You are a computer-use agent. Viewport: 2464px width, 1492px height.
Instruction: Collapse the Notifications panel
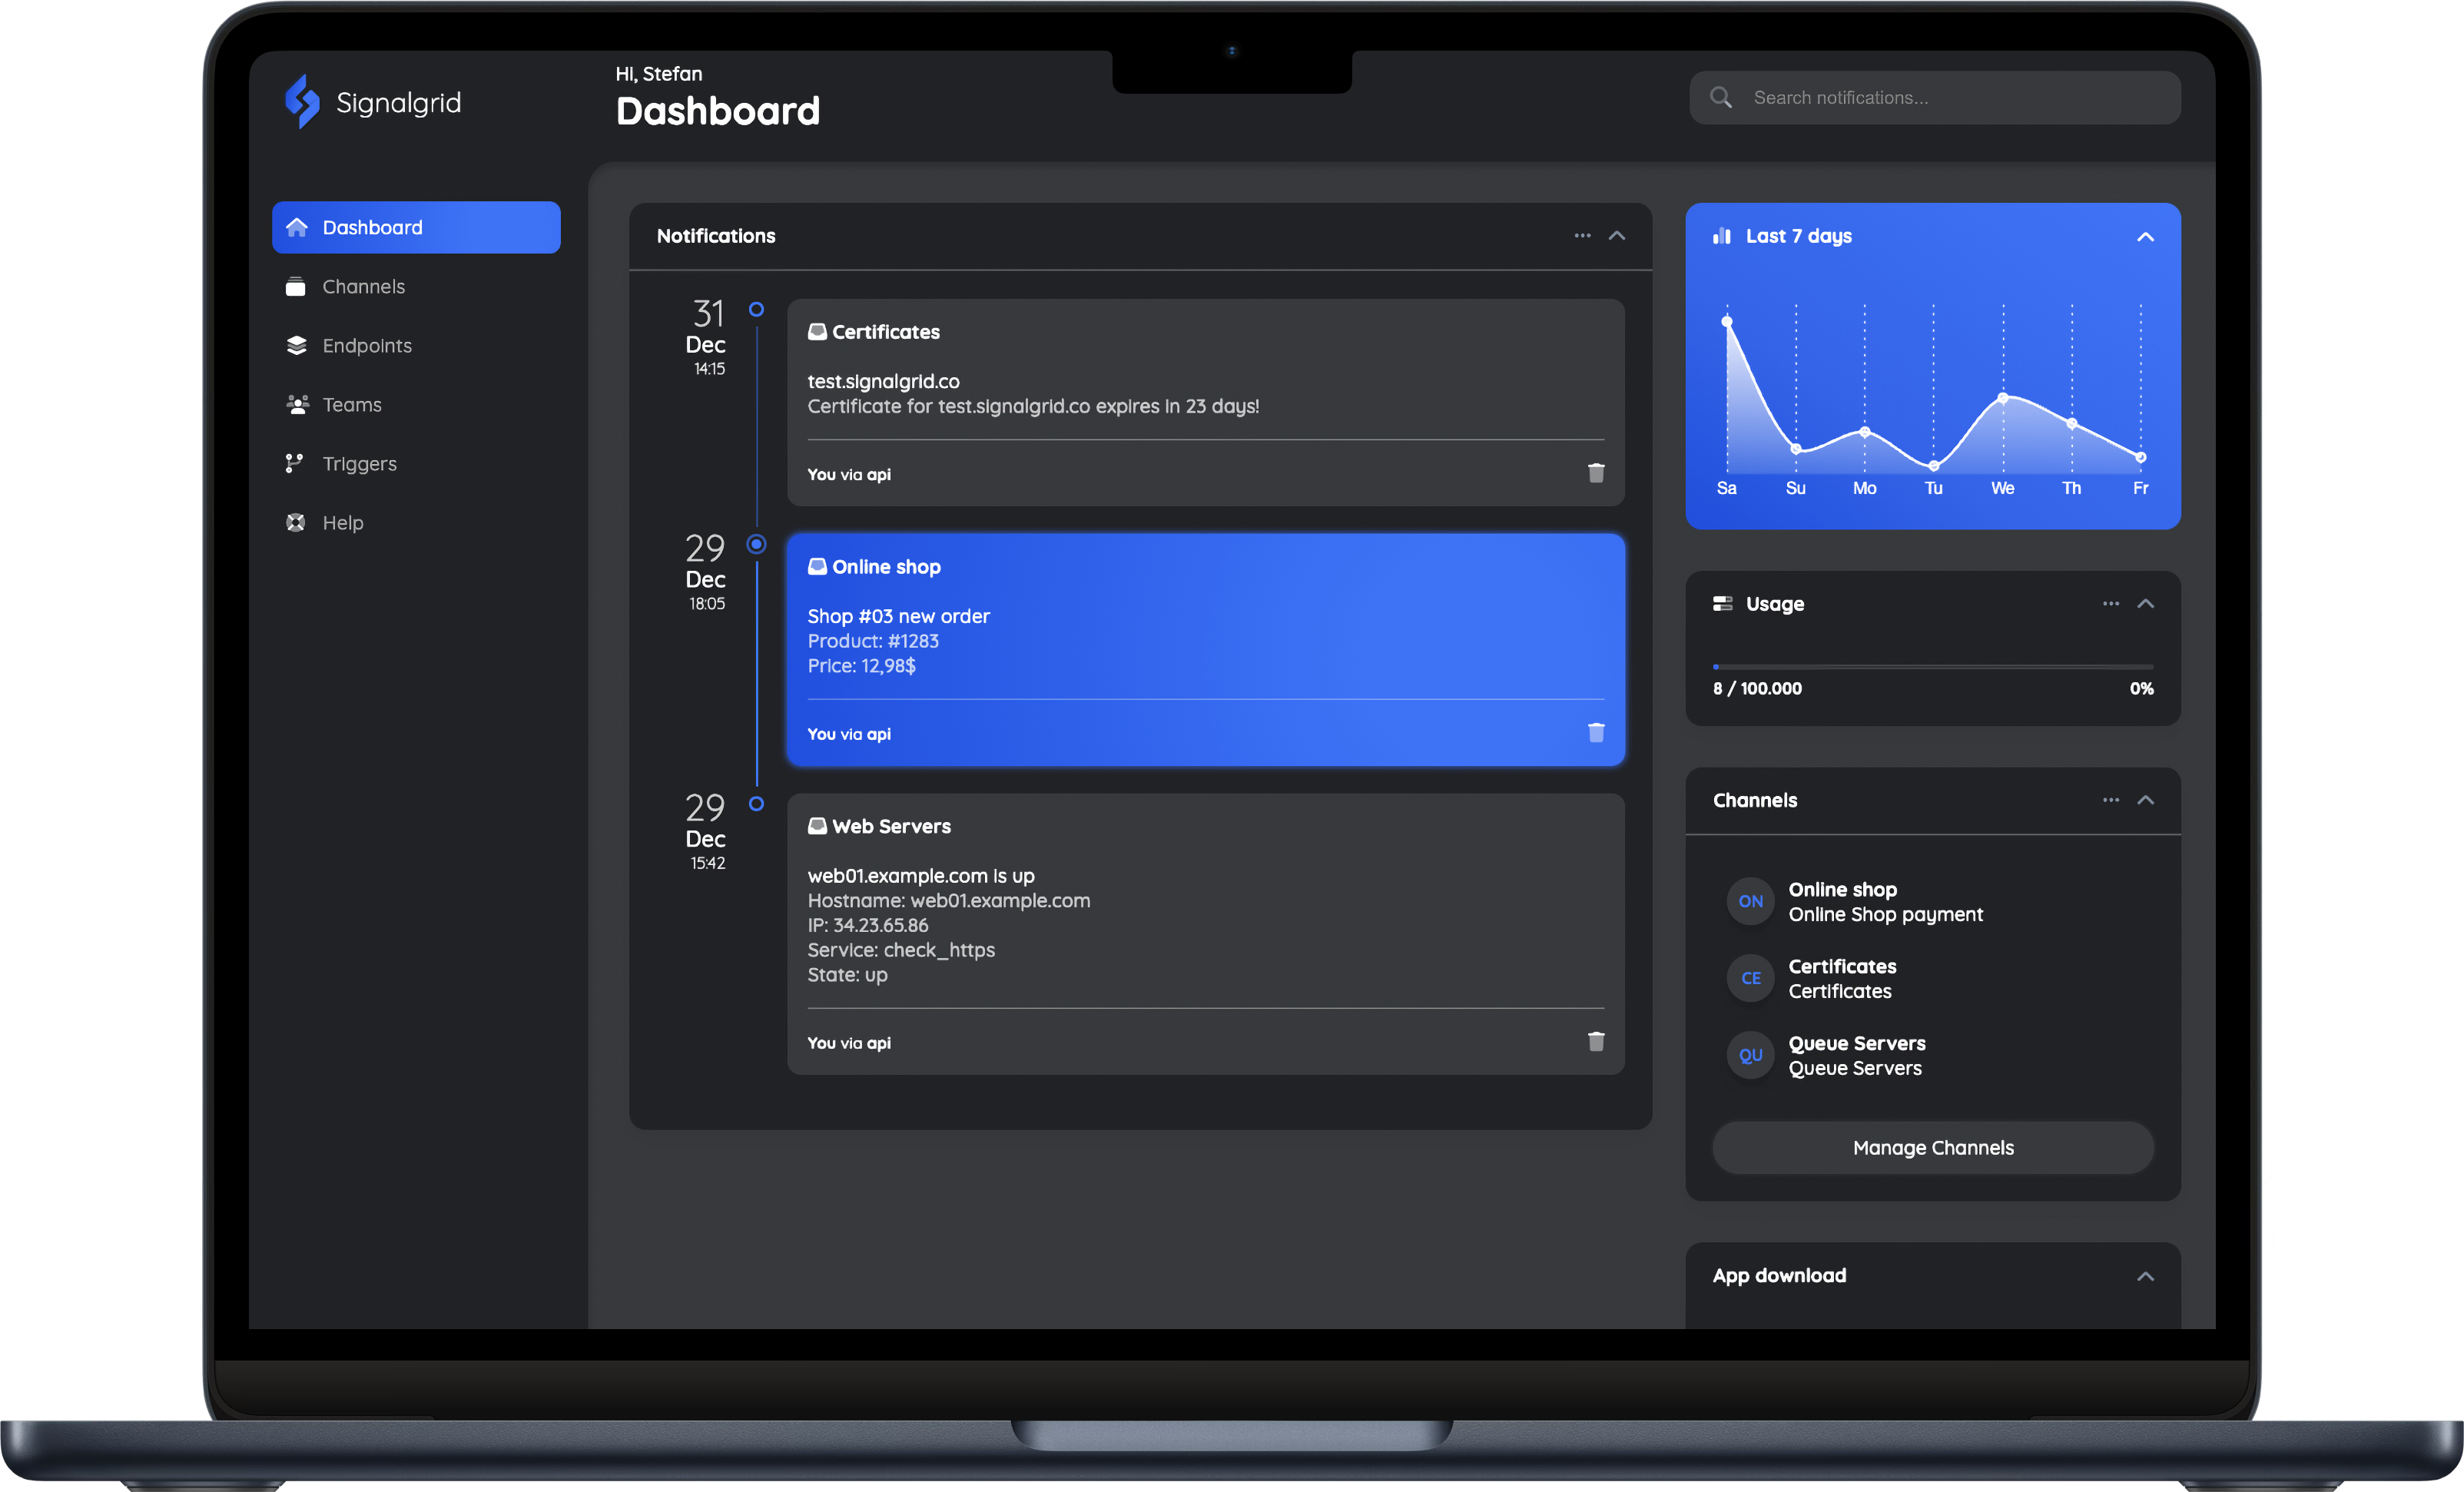click(x=1617, y=236)
